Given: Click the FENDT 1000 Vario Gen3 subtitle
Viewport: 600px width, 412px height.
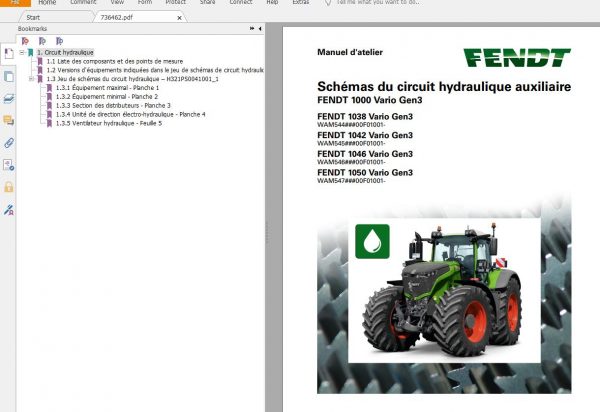Looking at the screenshot, I should 370,100.
